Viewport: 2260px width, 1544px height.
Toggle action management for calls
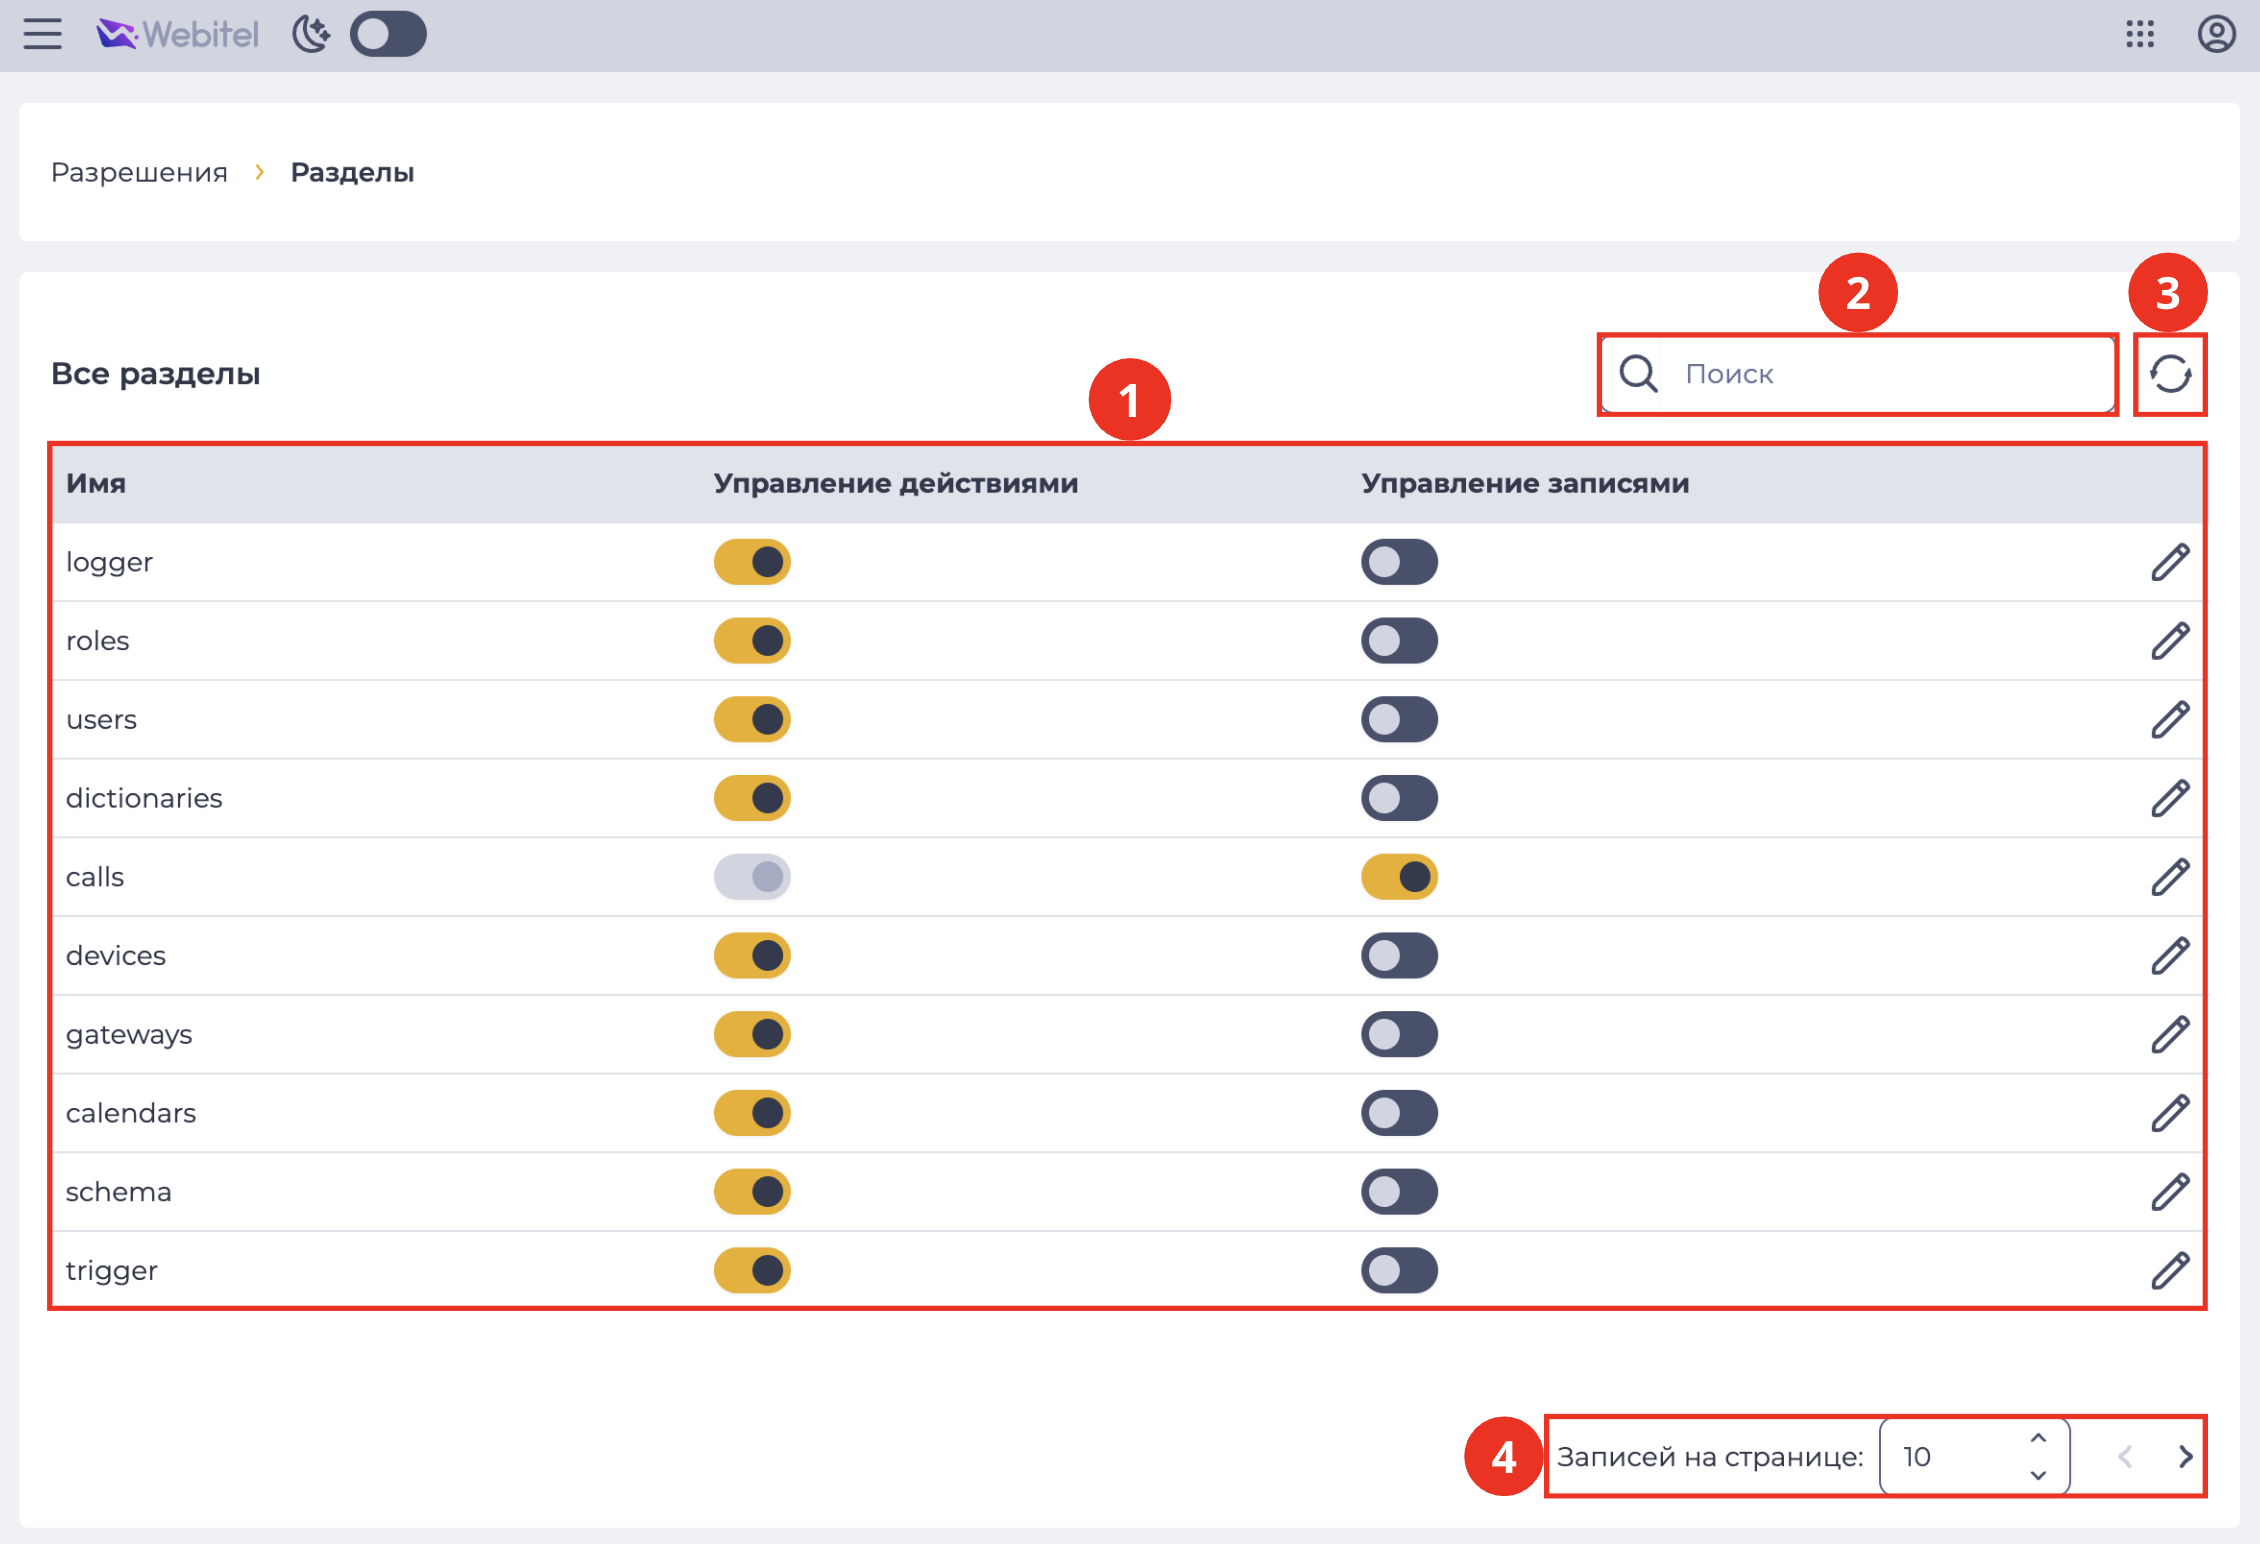(x=752, y=877)
